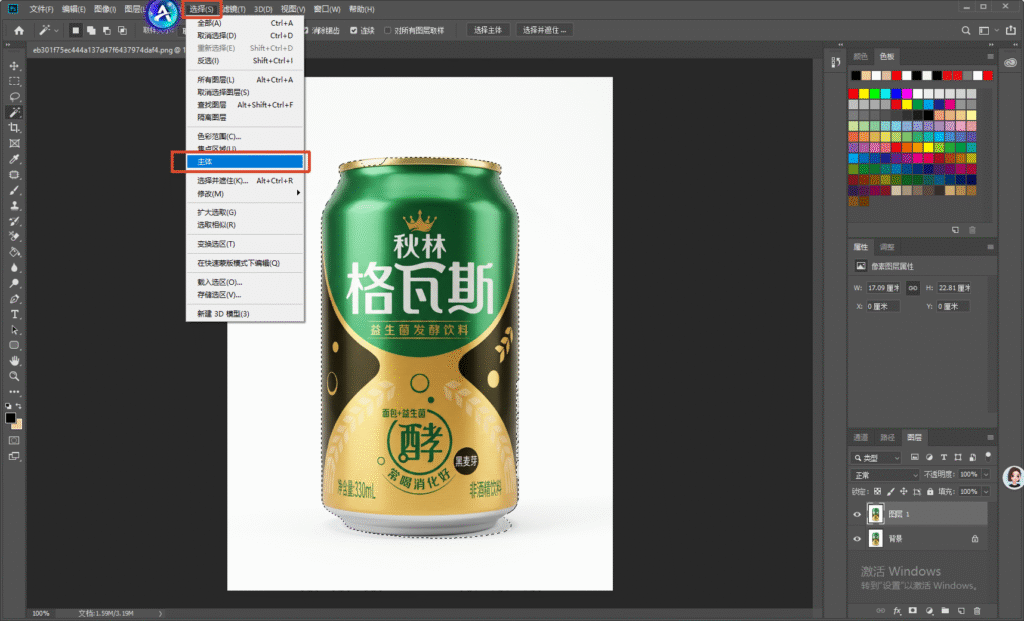This screenshot has width=1024, height=621.
Task: Click the Quick Mask mode icon
Action: coord(14,440)
